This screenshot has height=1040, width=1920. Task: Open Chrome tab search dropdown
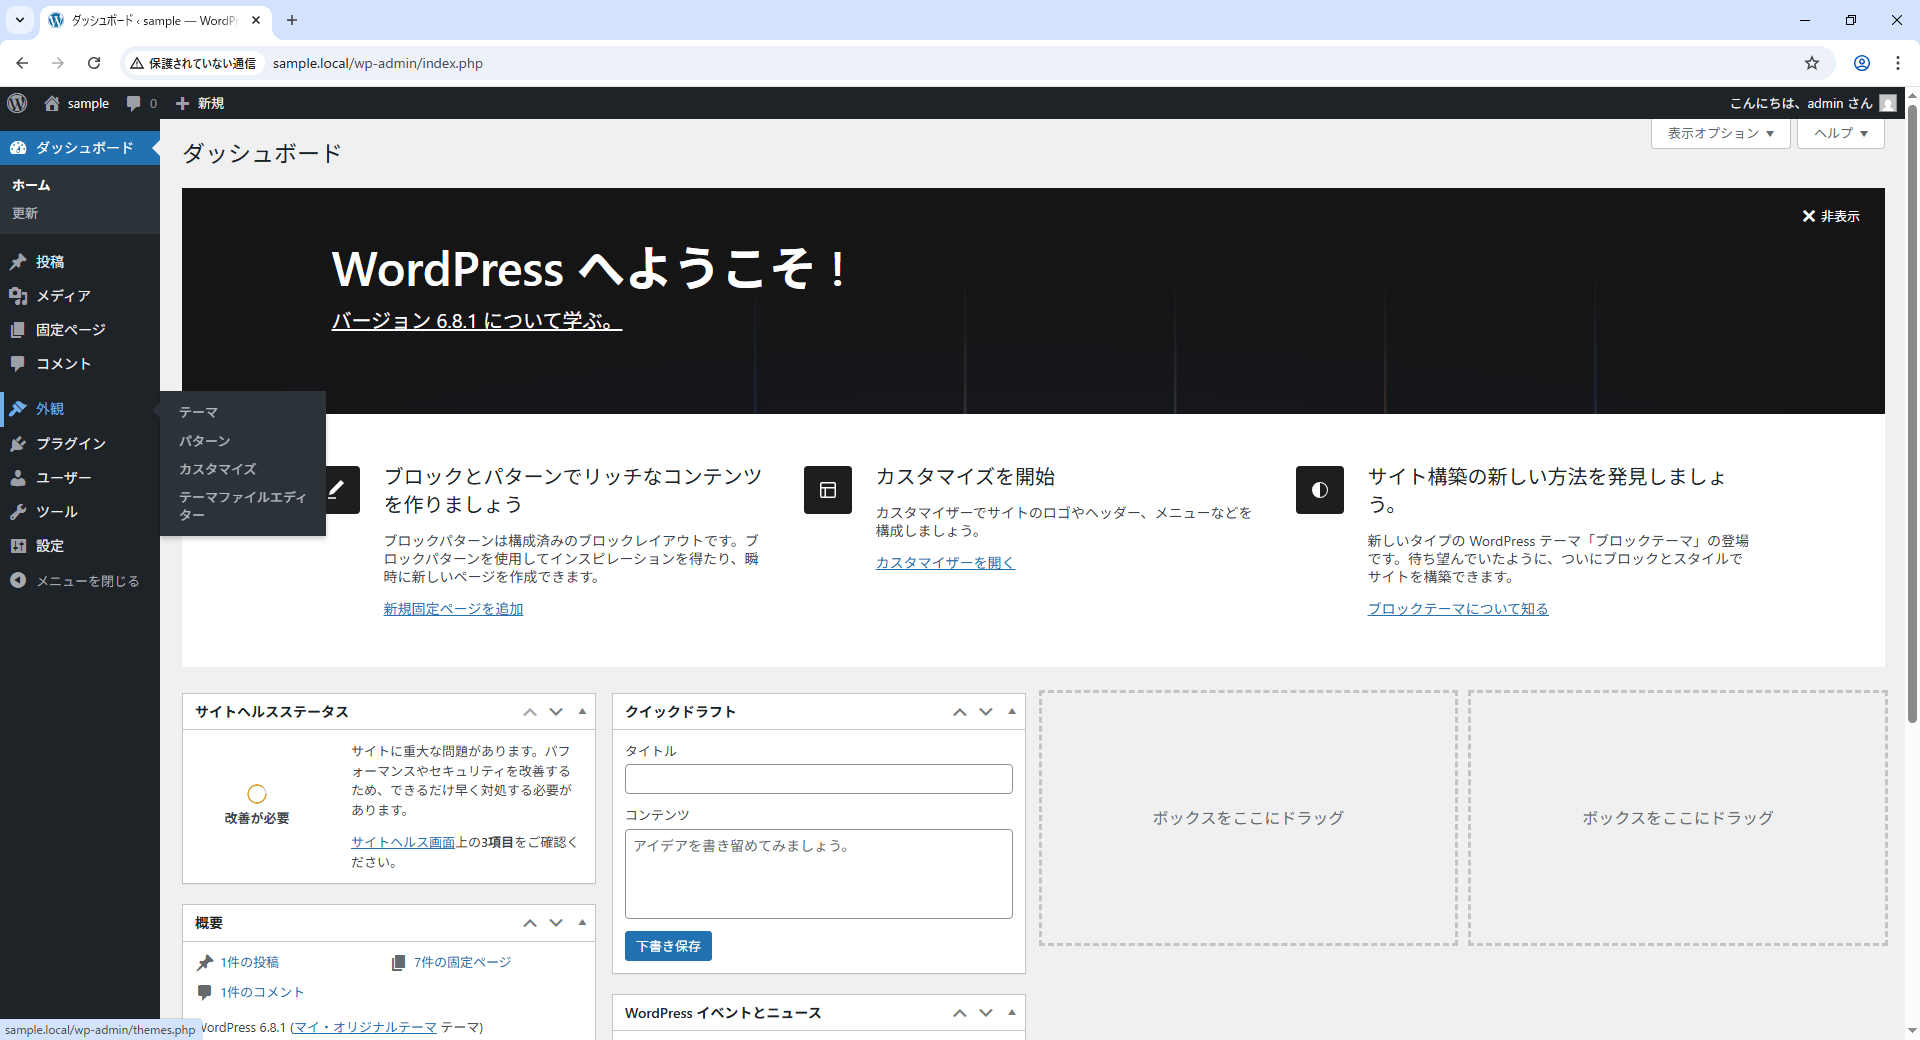pyautogui.click(x=20, y=20)
